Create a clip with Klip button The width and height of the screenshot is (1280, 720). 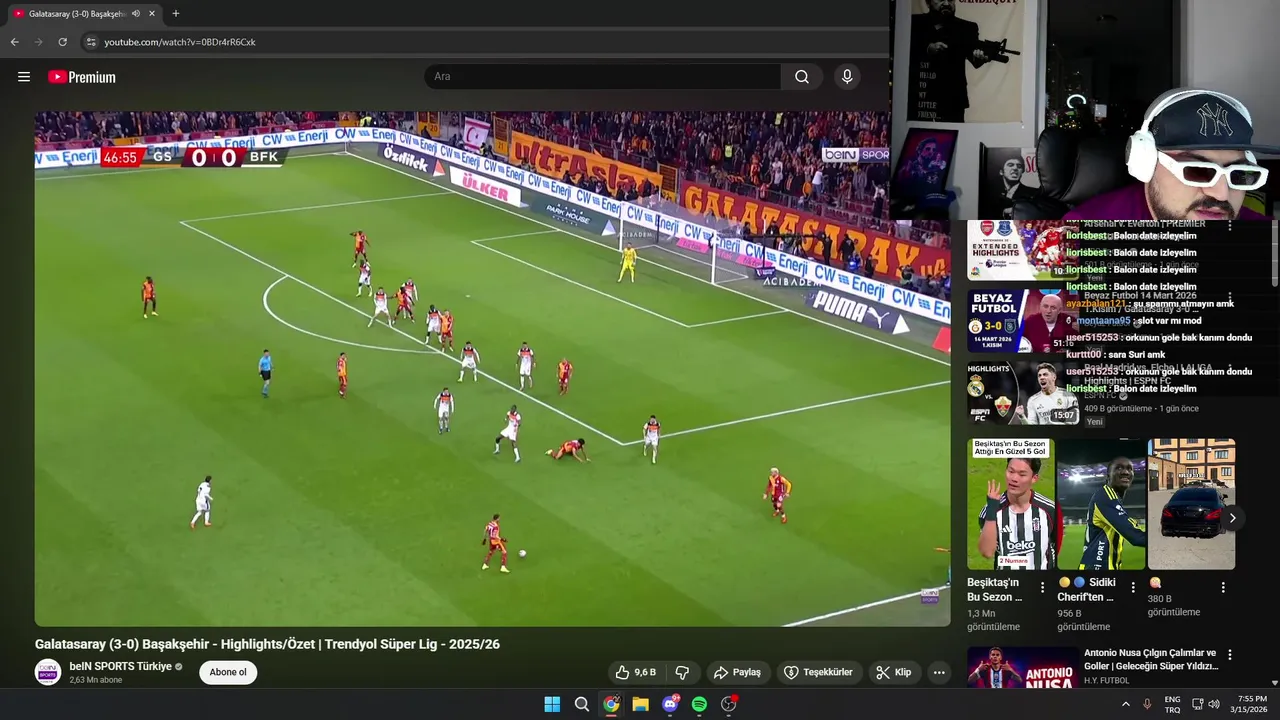tap(894, 672)
